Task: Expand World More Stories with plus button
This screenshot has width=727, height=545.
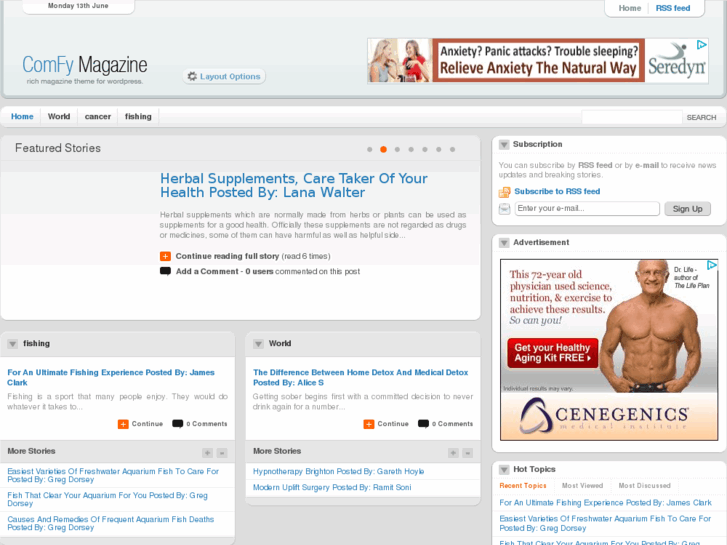Action: [453, 453]
